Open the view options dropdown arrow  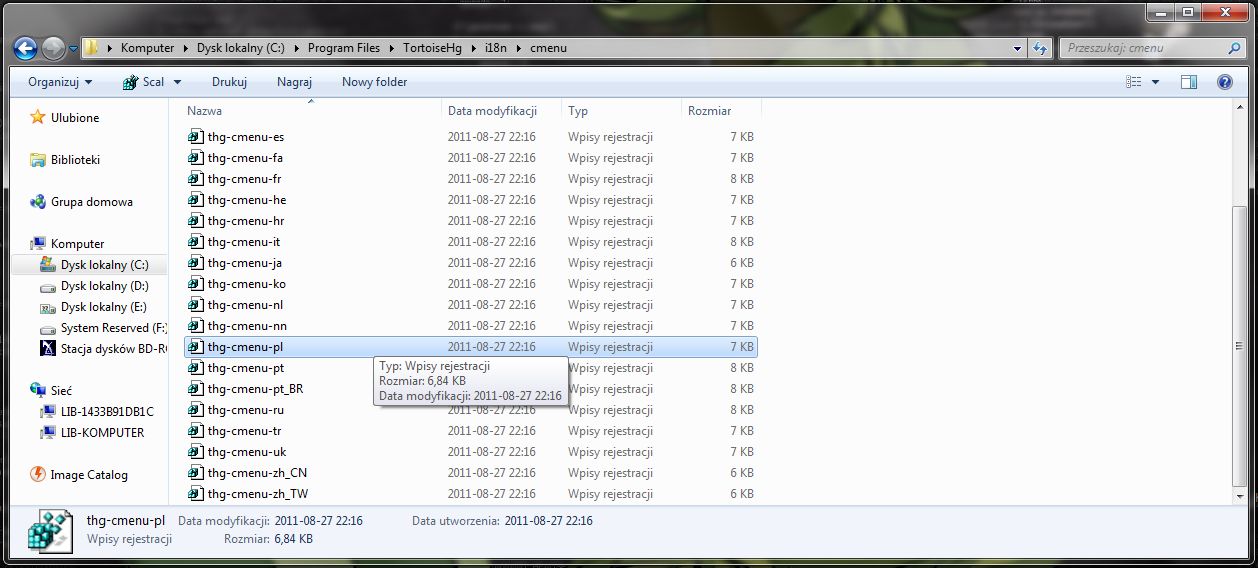[x=1156, y=82]
